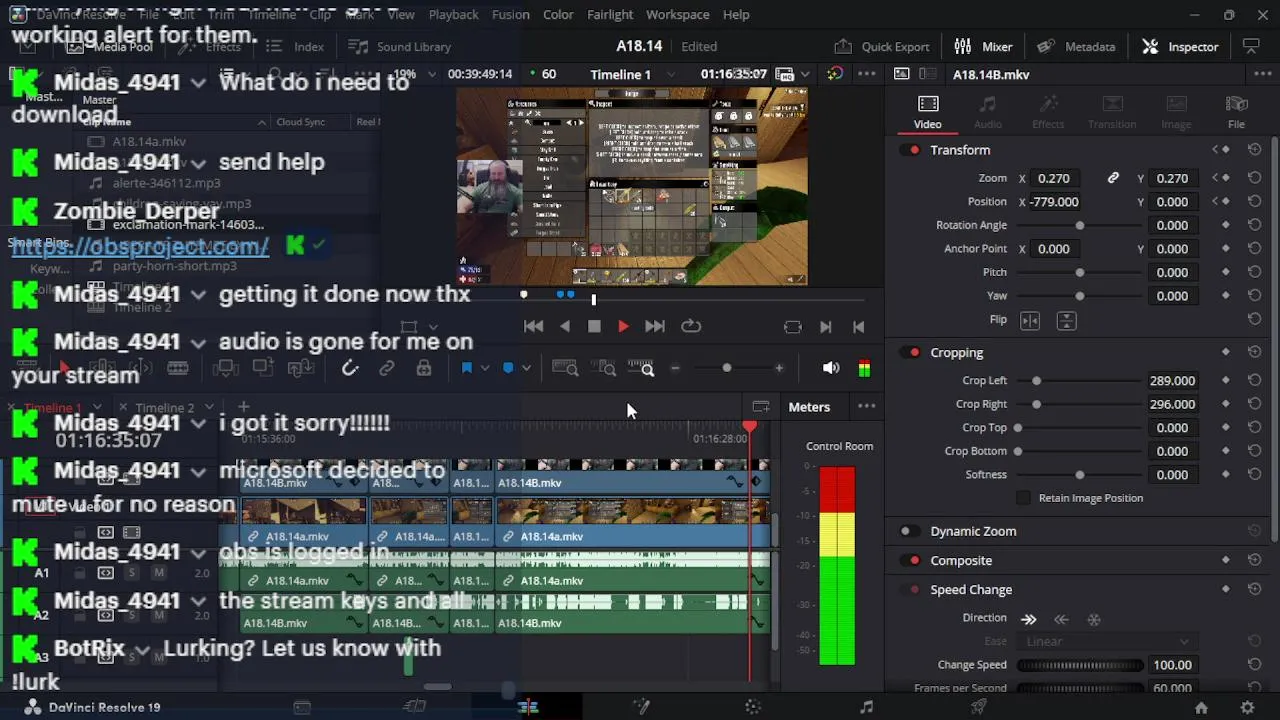Image resolution: width=1280 pixels, height=720 pixels.
Task: Adjust the Softness slider handle
Action: click(1080, 475)
